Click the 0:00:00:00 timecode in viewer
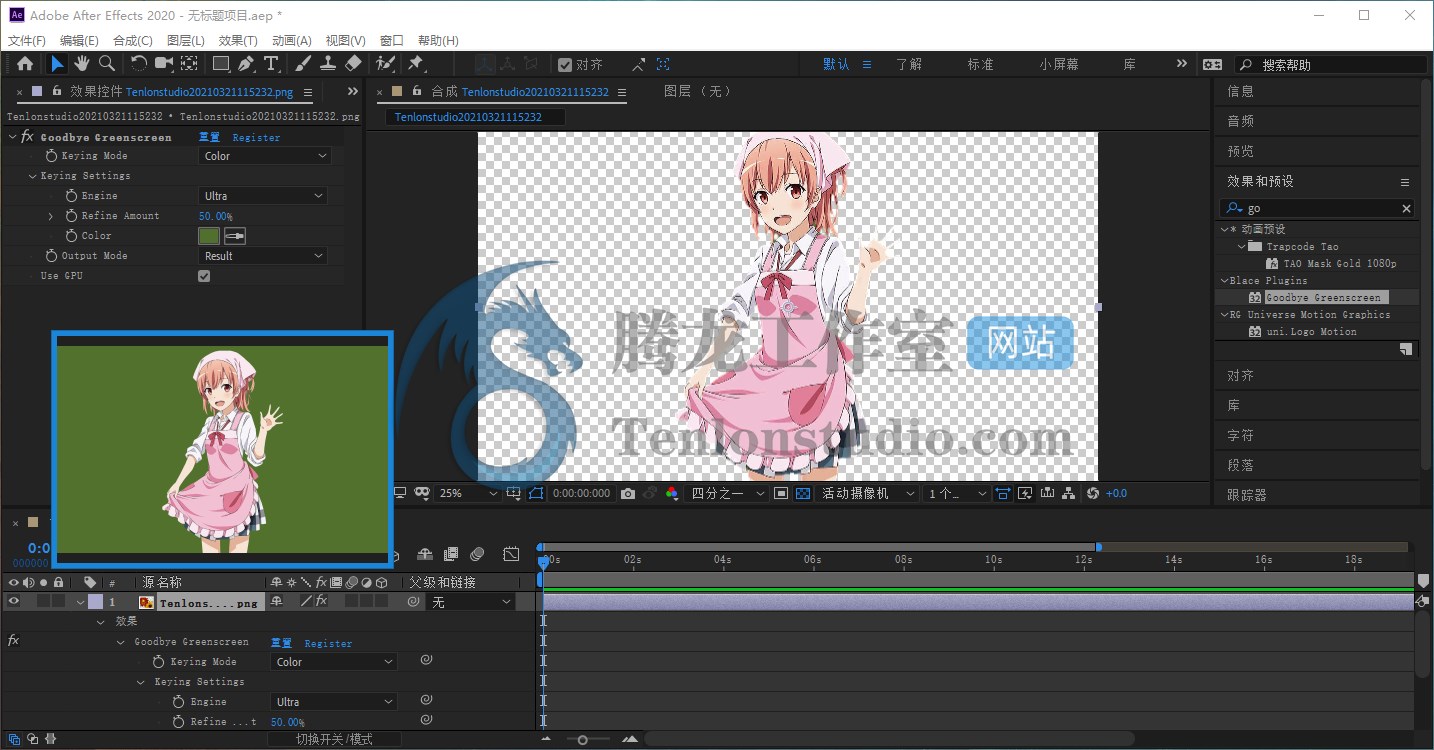 click(x=581, y=493)
